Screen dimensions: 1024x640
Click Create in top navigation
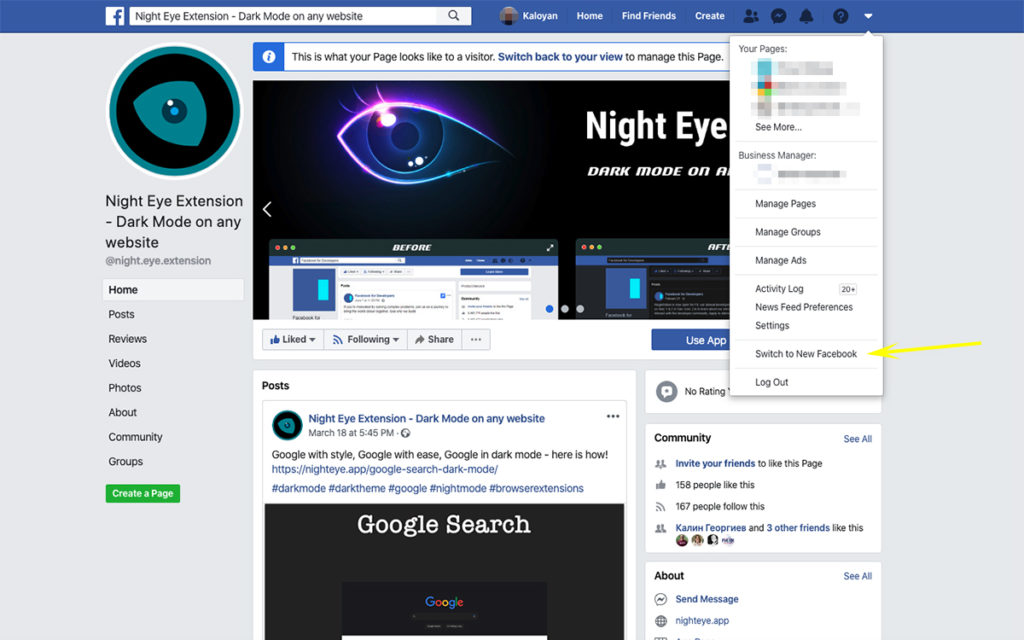[709, 16]
